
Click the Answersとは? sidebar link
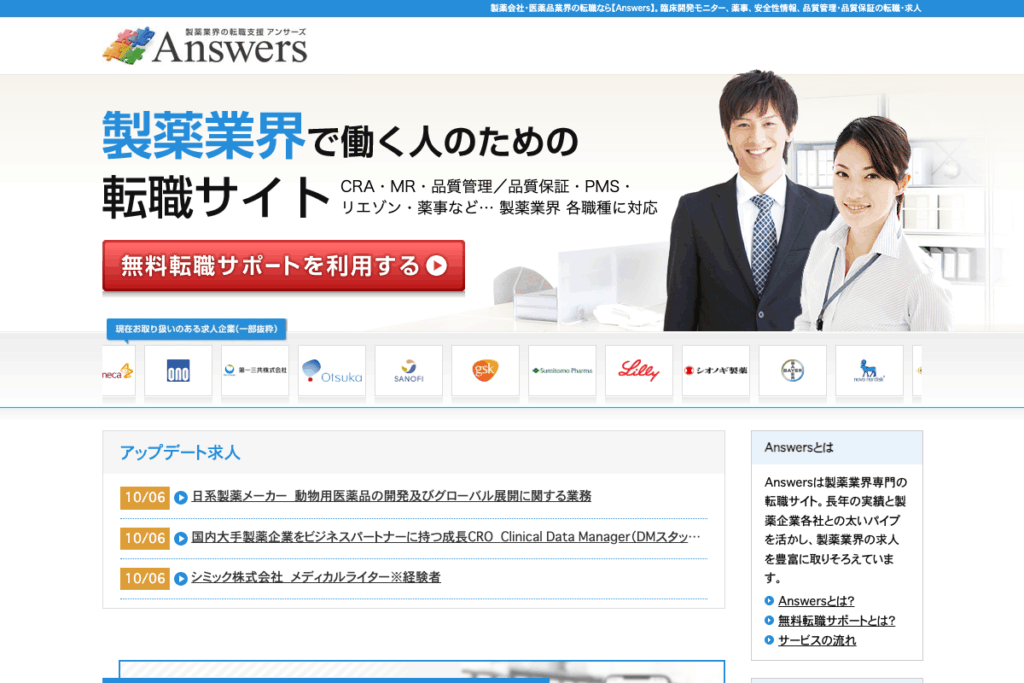coord(816,601)
